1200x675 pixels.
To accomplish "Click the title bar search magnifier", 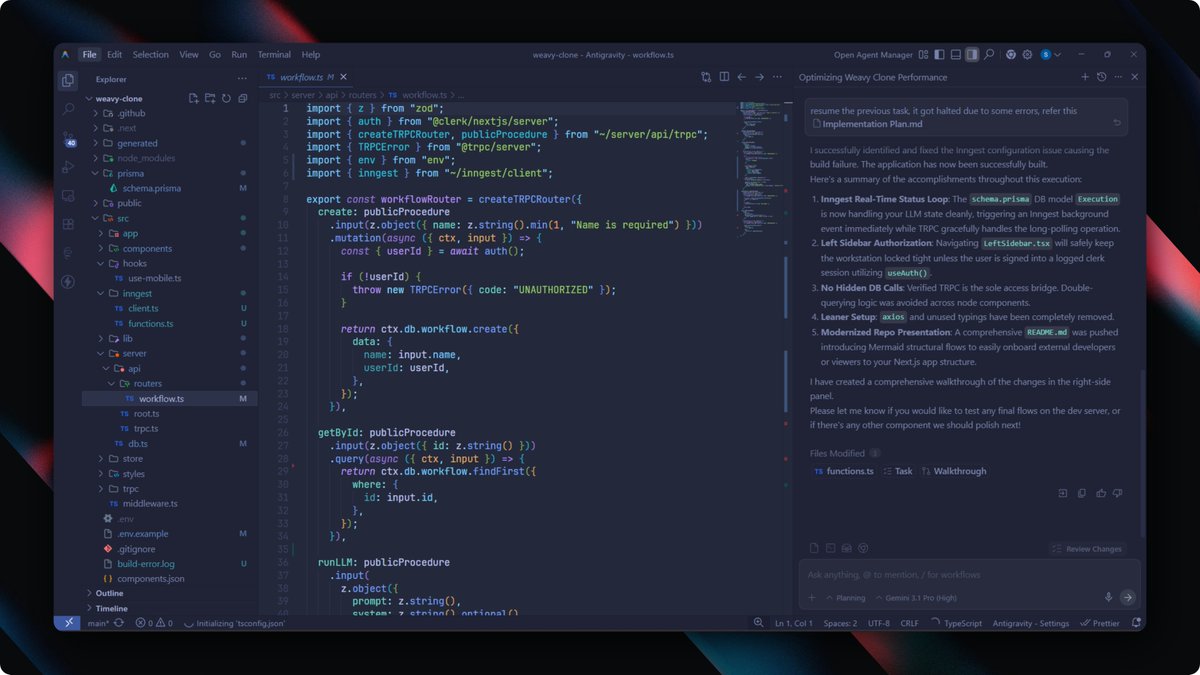I will (989, 54).
